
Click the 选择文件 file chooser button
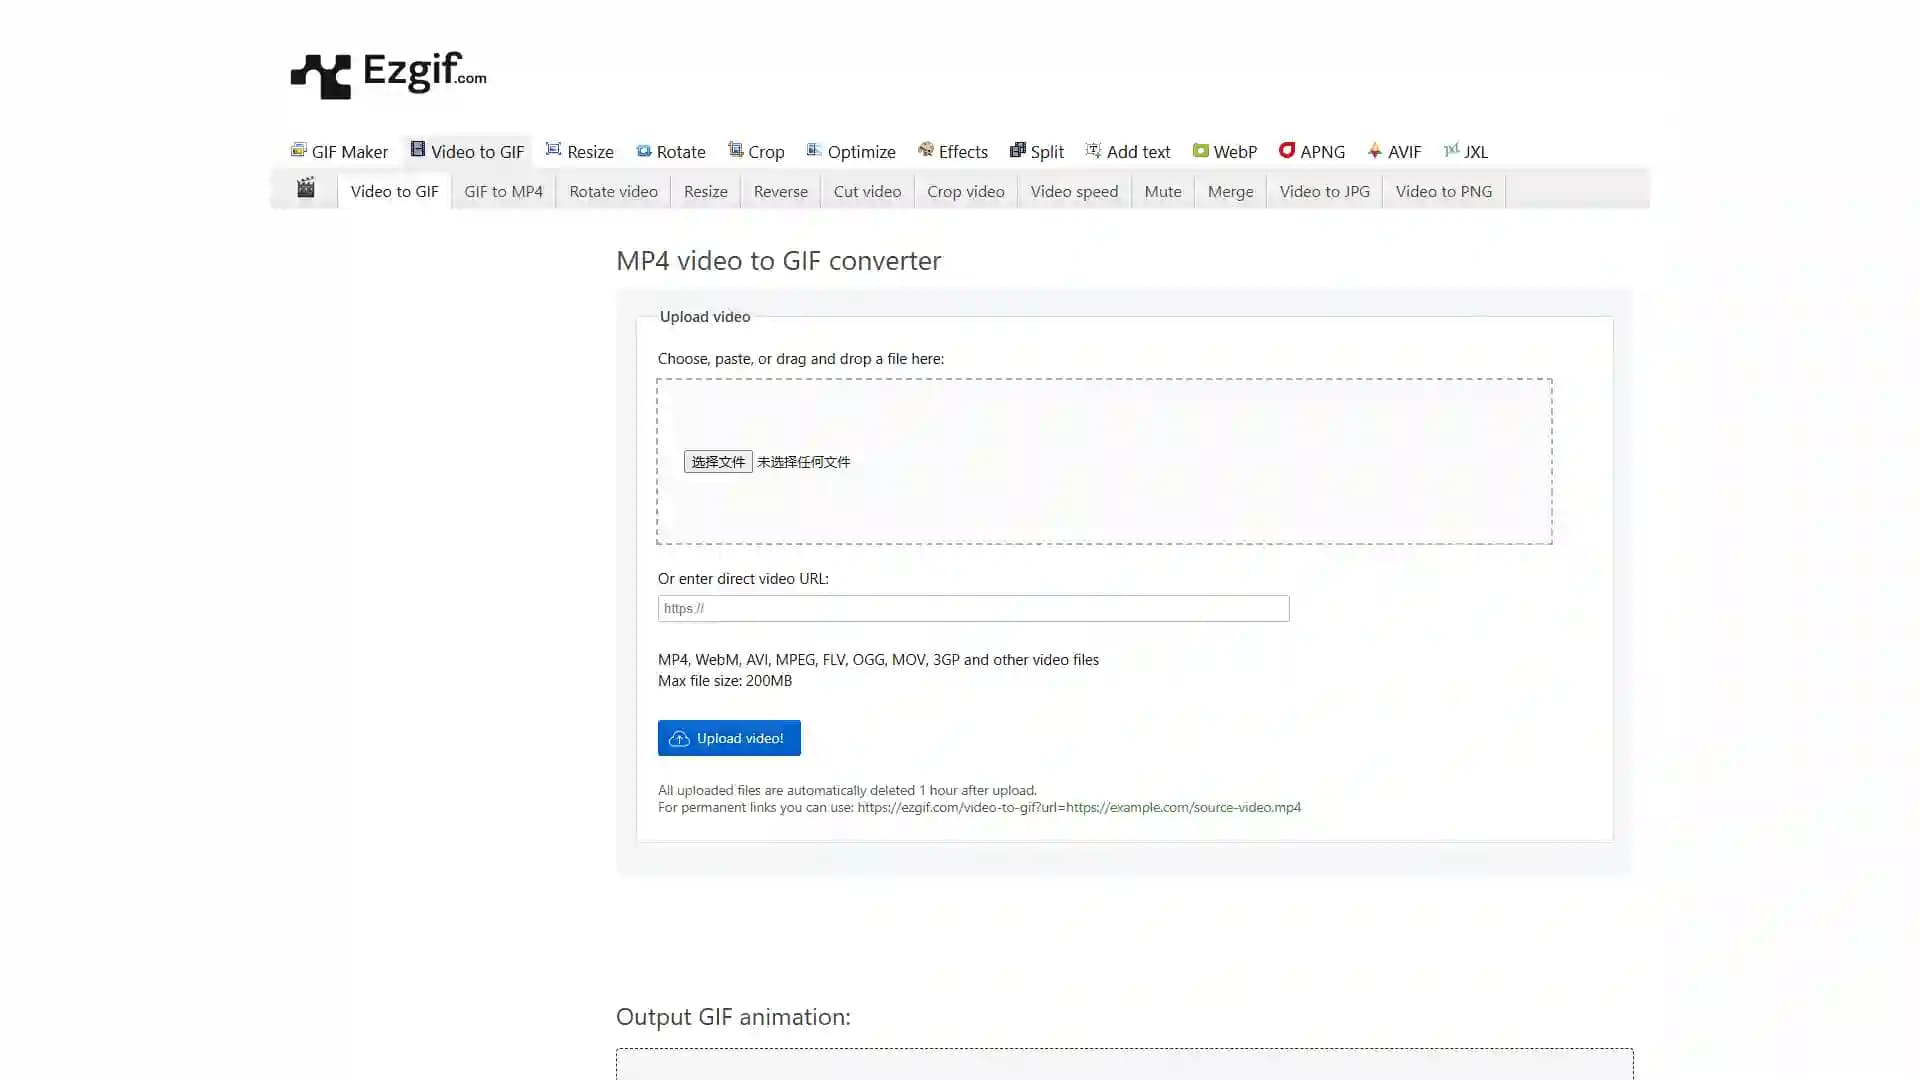coord(717,462)
